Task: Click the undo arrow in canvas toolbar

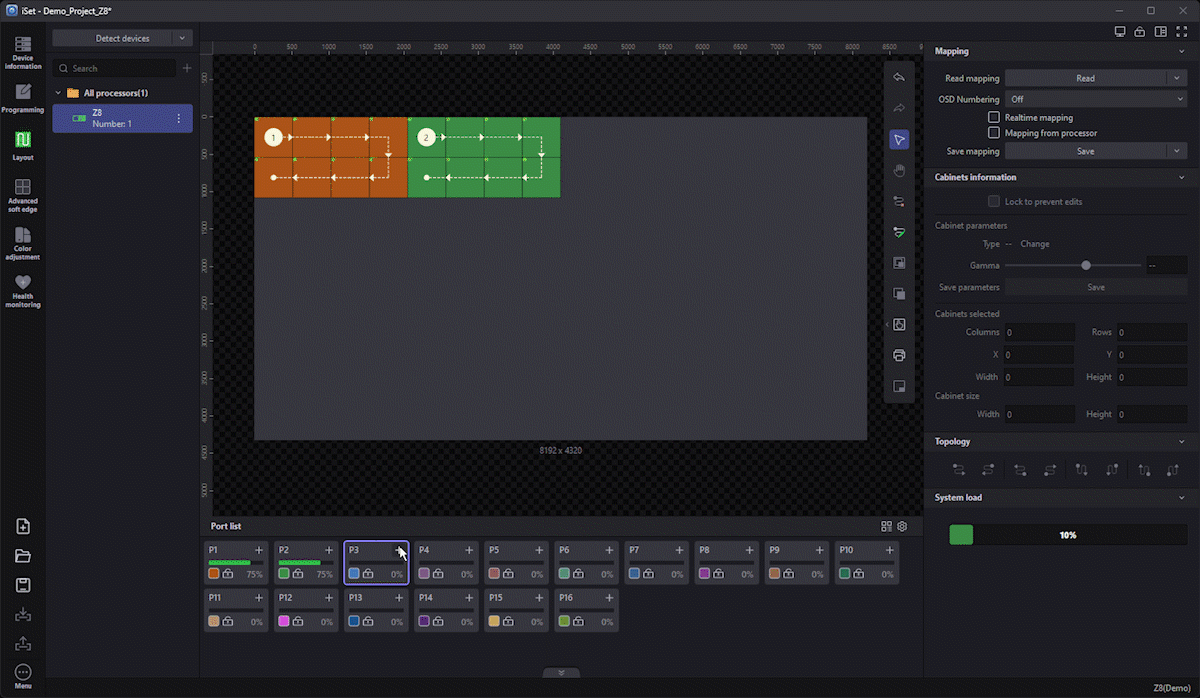Action: click(x=899, y=78)
